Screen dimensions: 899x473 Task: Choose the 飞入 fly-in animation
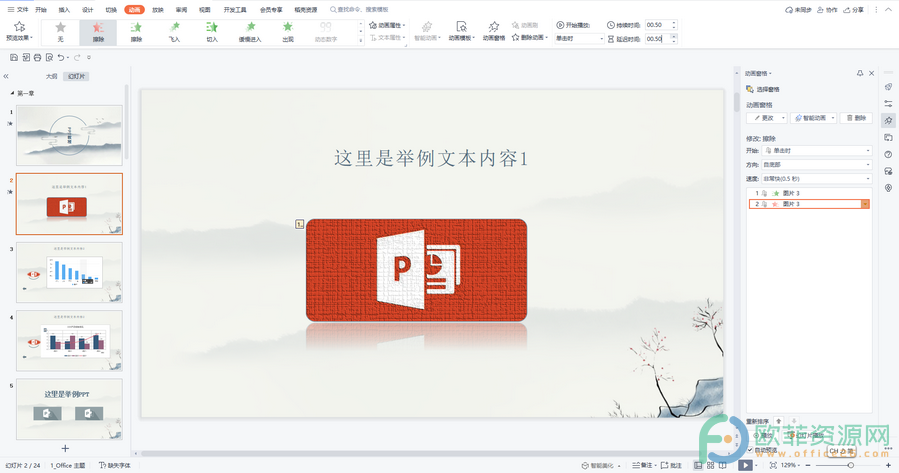(174, 32)
